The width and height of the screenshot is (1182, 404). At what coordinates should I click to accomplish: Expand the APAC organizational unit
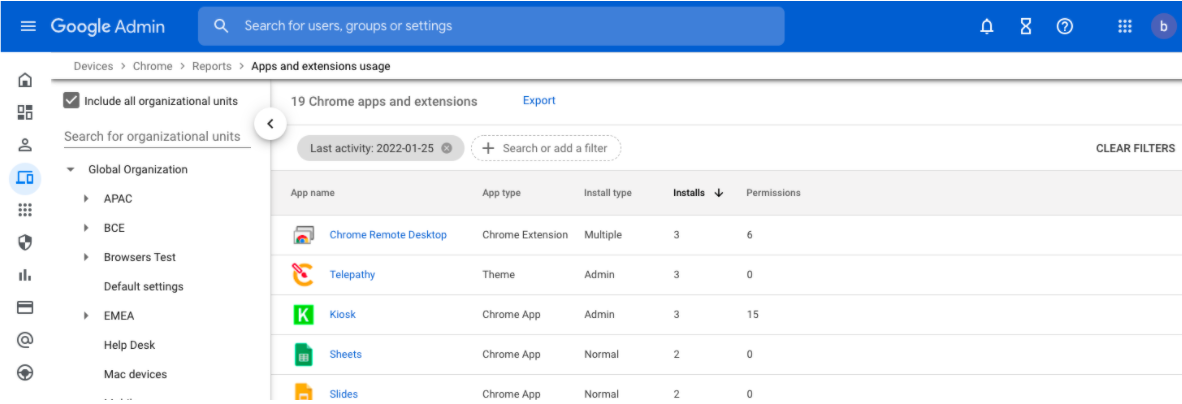coord(87,199)
